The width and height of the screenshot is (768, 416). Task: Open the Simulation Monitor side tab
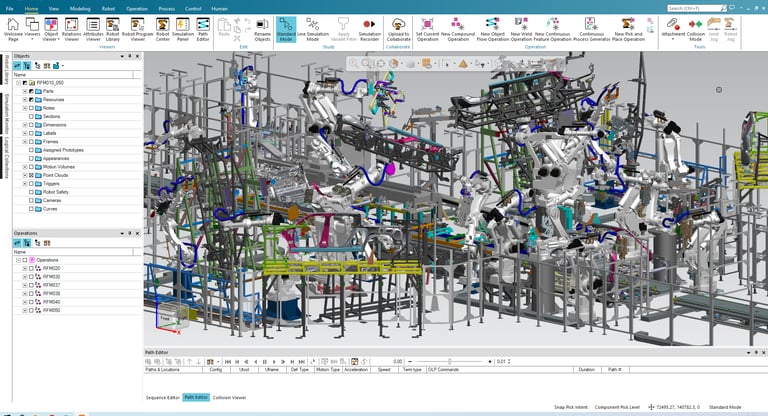(7, 114)
